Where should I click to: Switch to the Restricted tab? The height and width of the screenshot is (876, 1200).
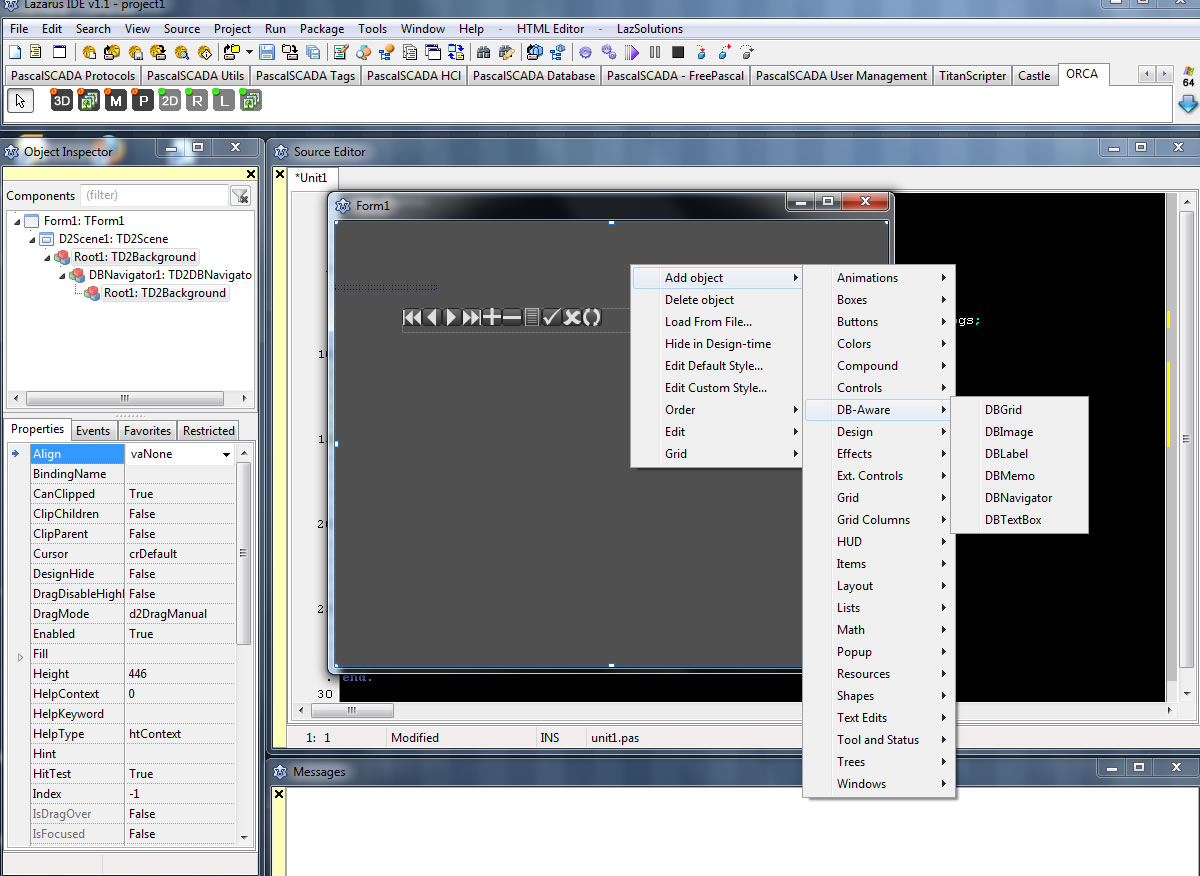point(209,431)
